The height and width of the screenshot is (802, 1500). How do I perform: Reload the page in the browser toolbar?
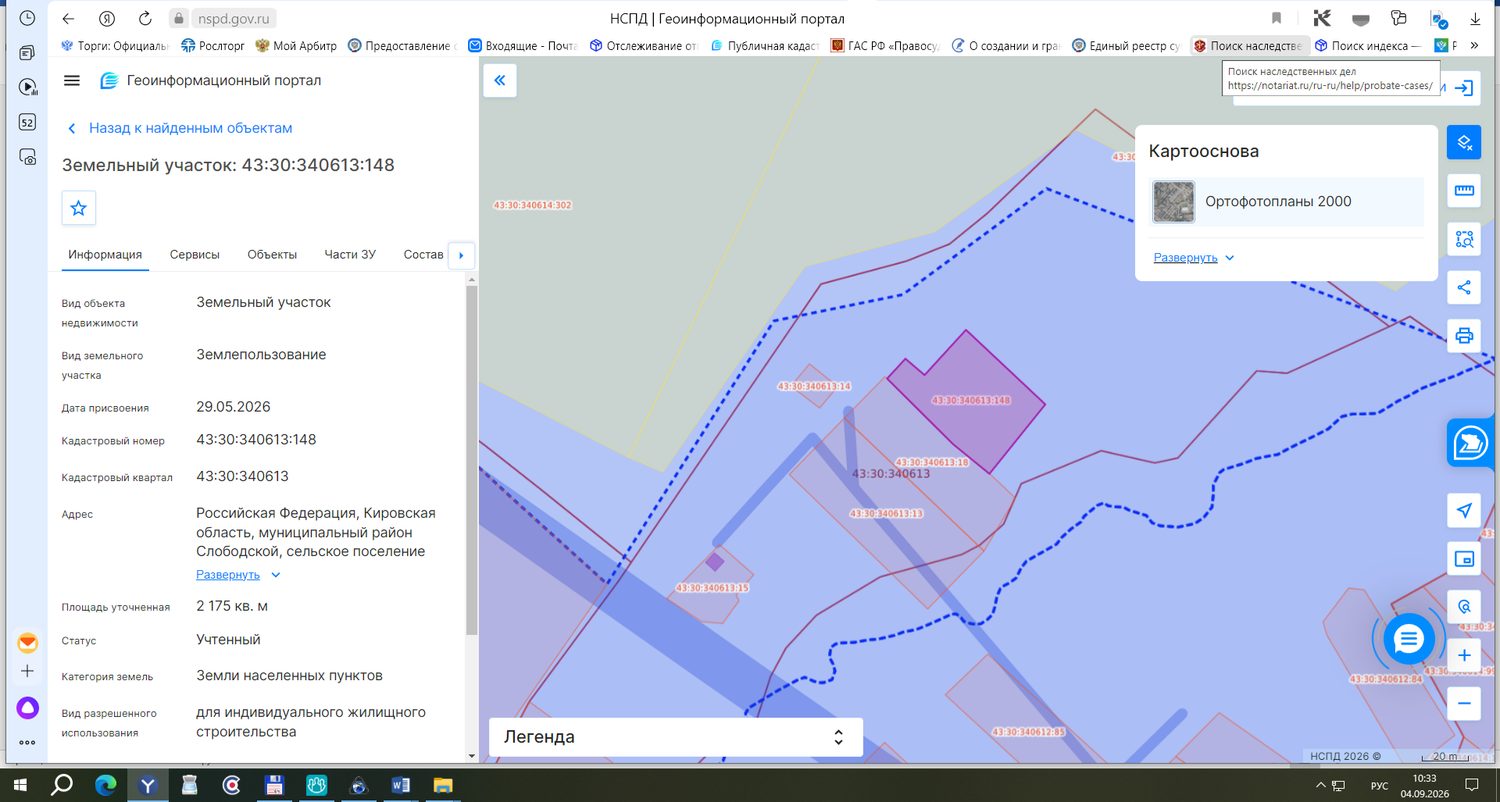coord(145,18)
